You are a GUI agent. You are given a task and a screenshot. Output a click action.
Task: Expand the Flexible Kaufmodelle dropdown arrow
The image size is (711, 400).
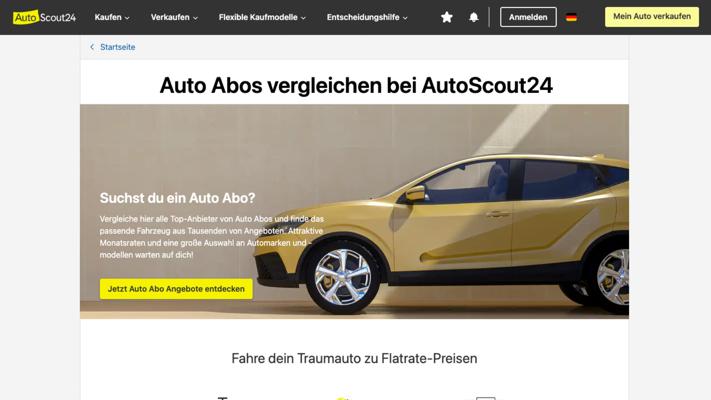point(303,18)
